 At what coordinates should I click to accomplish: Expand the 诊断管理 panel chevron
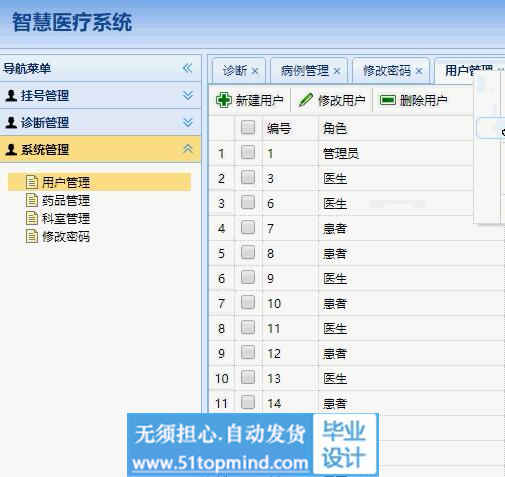coord(188,123)
